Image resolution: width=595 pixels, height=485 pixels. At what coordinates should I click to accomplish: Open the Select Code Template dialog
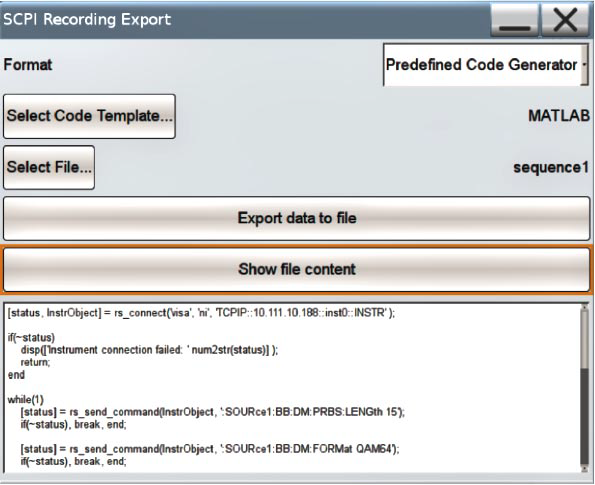(90, 116)
